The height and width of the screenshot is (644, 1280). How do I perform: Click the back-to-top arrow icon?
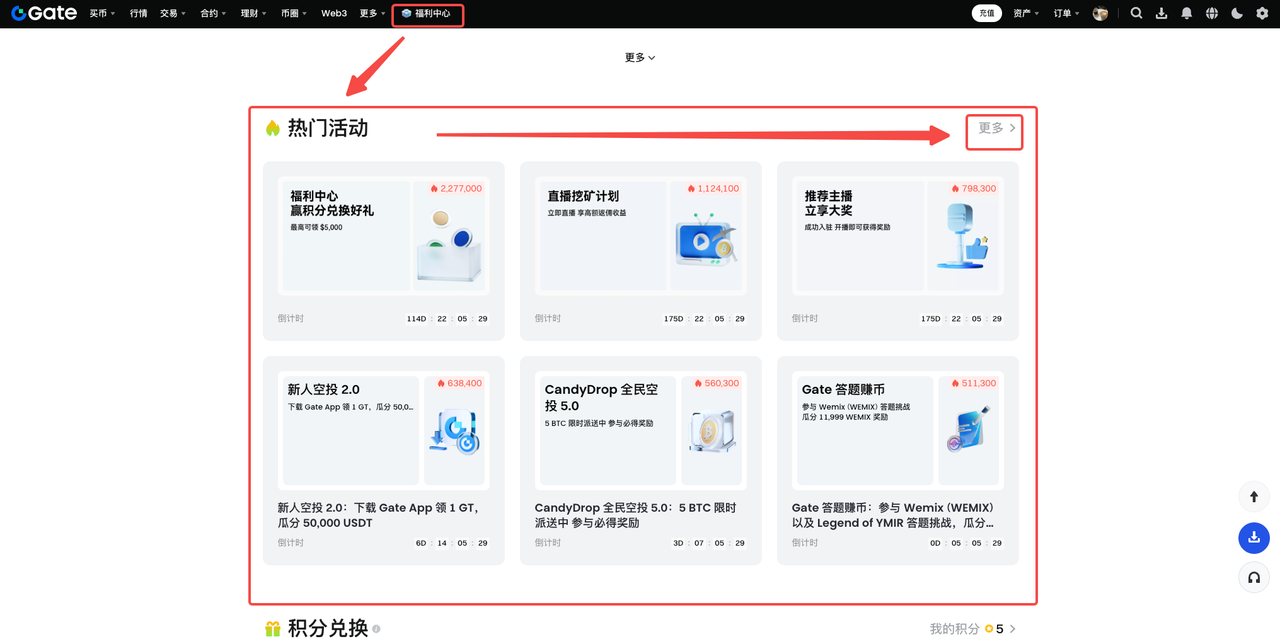pos(1253,496)
